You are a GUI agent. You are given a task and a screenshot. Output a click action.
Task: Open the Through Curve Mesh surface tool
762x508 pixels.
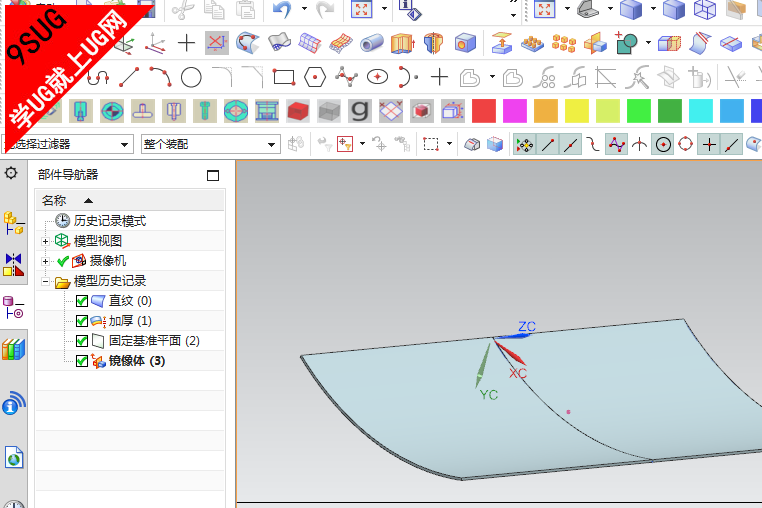point(310,43)
